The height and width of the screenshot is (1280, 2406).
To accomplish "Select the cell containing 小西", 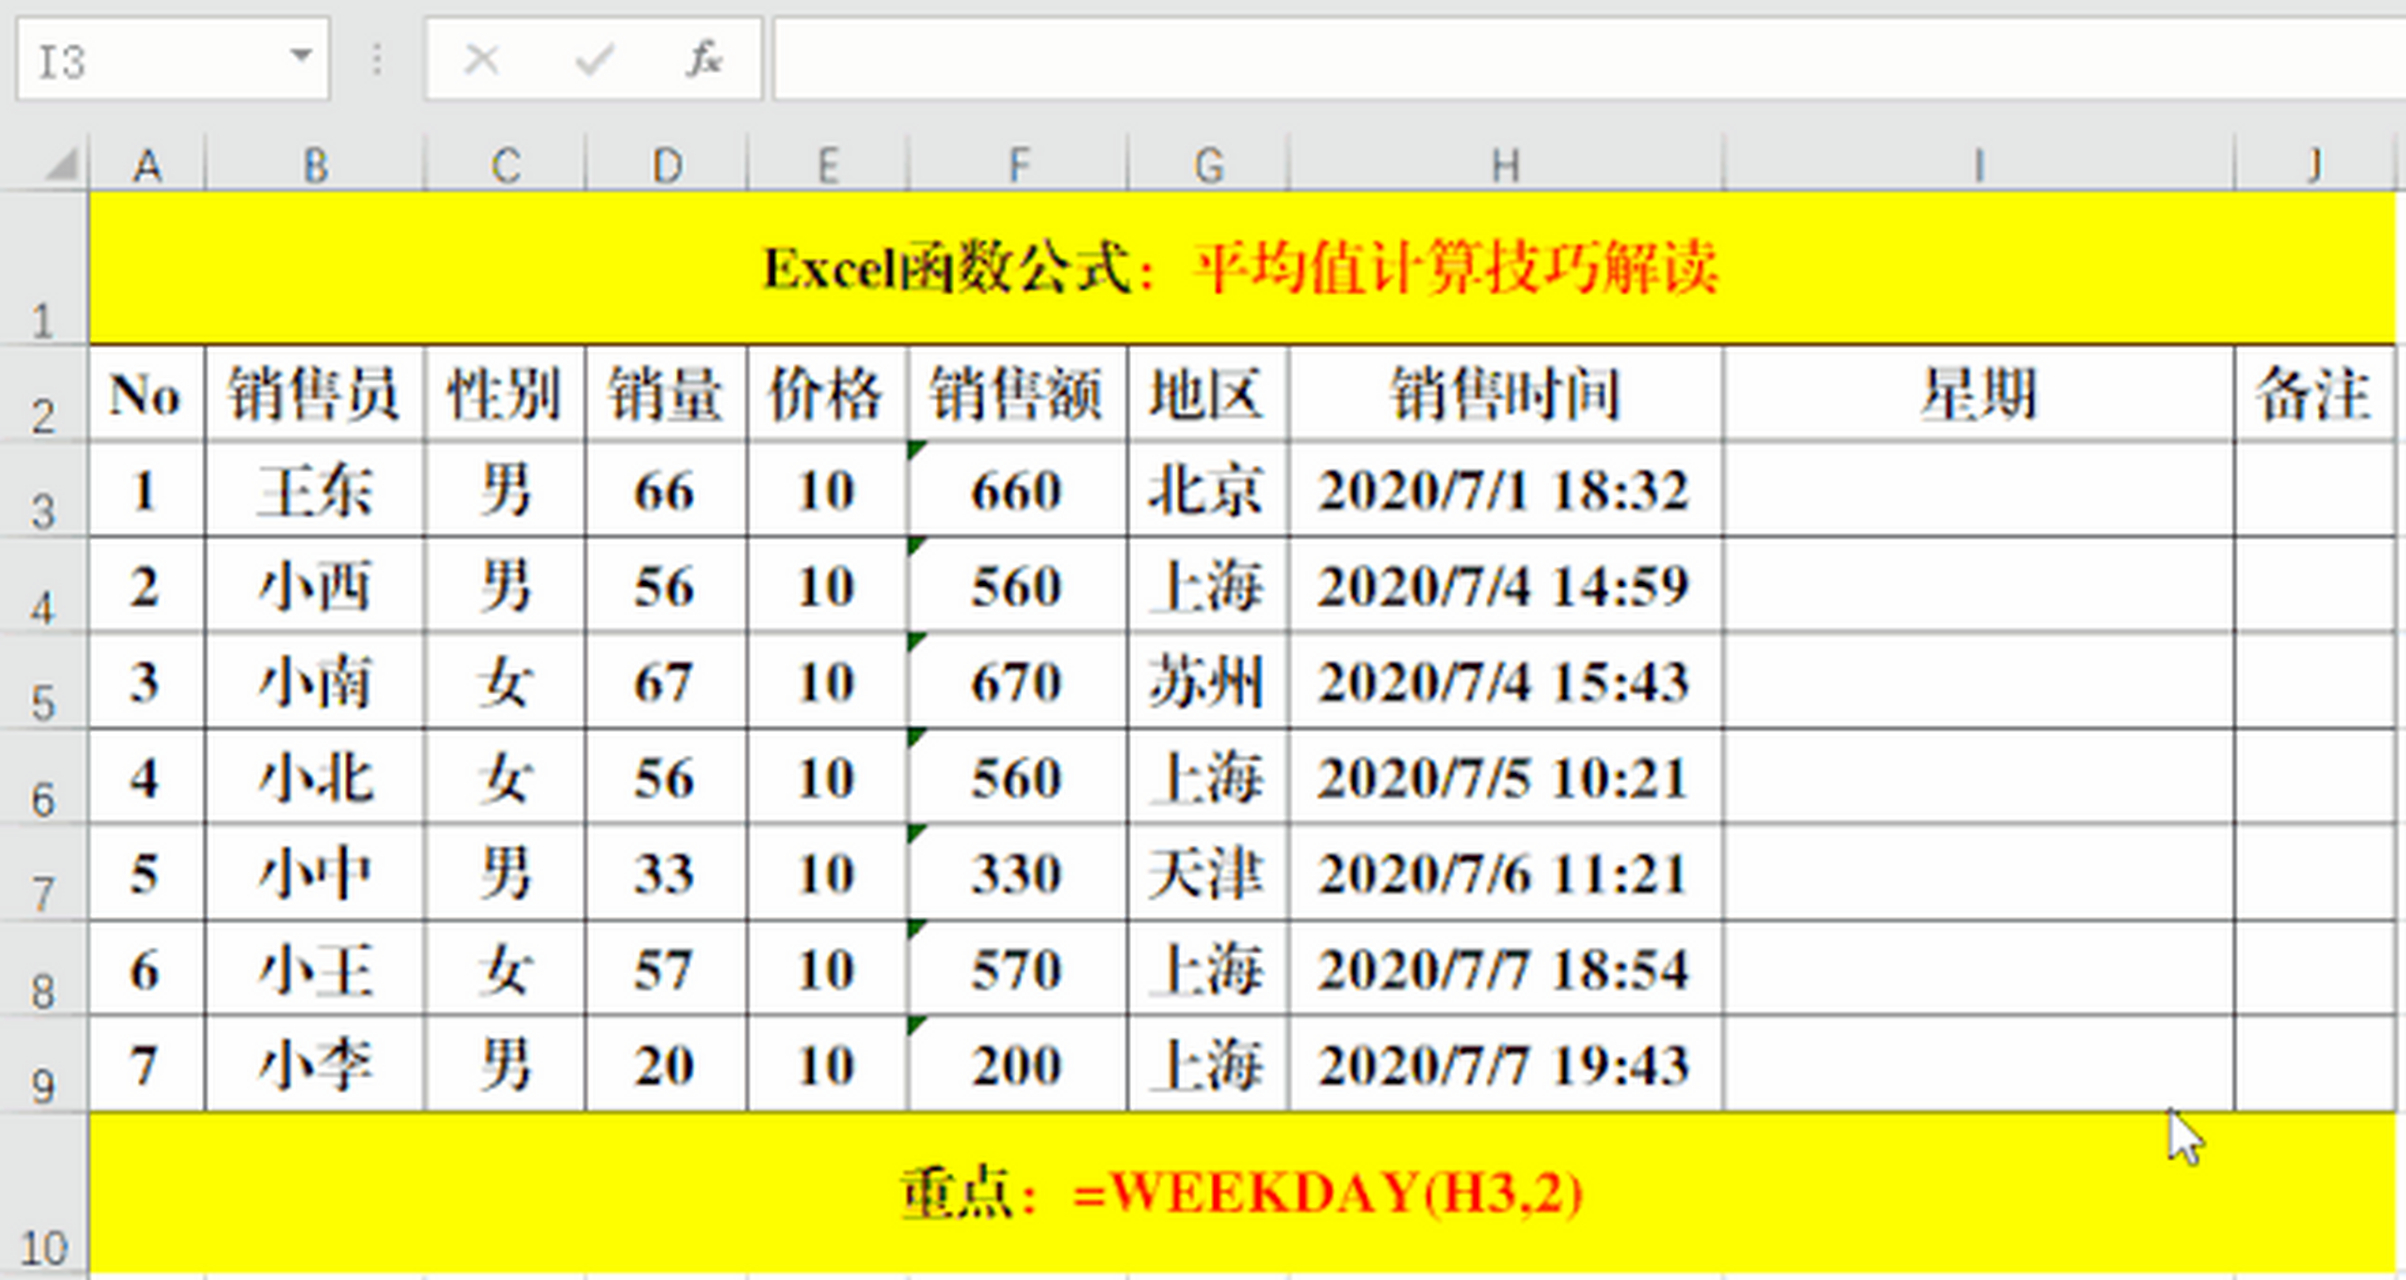I will tap(315, 586).
